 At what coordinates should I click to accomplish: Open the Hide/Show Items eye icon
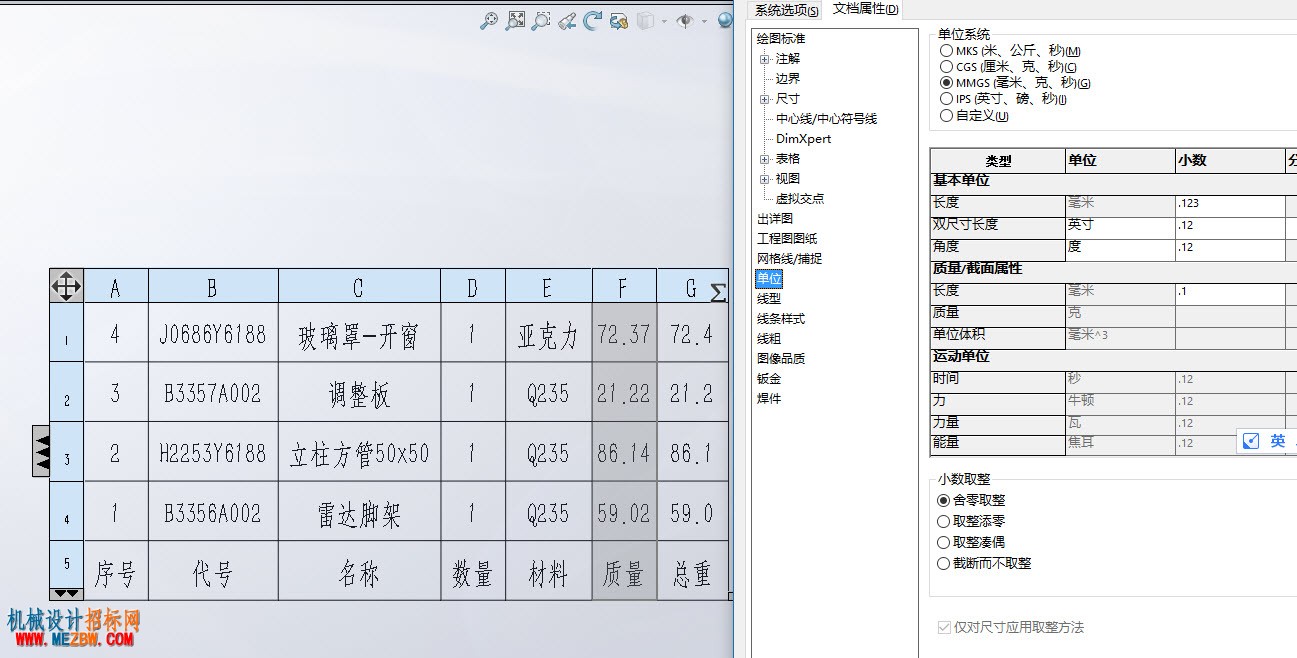685,20
